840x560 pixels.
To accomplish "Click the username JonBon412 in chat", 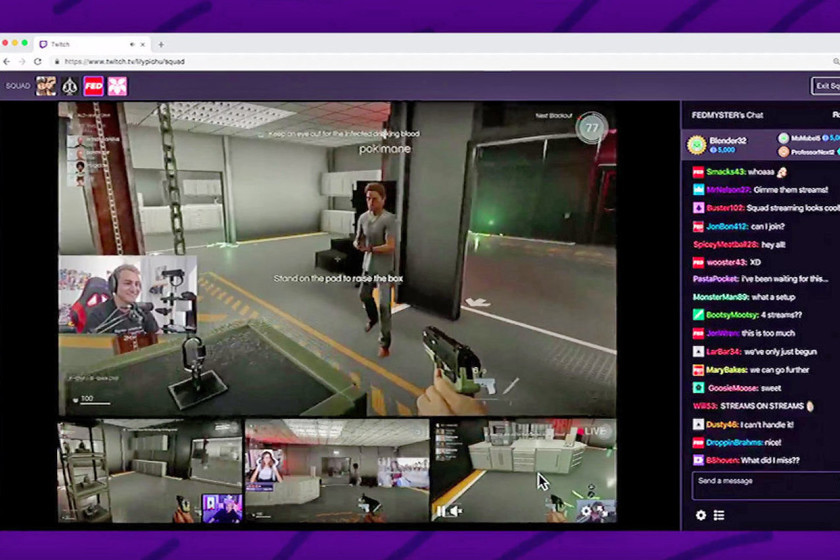I will 726,226.
